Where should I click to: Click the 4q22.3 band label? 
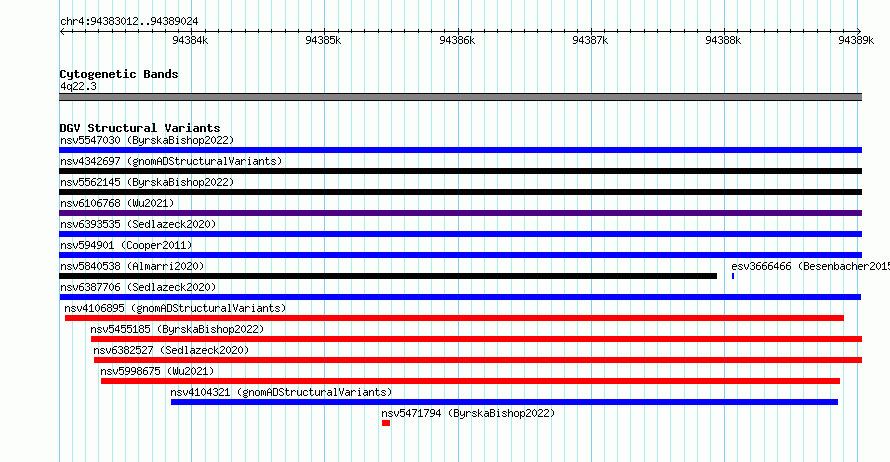(x=78, y=86)
